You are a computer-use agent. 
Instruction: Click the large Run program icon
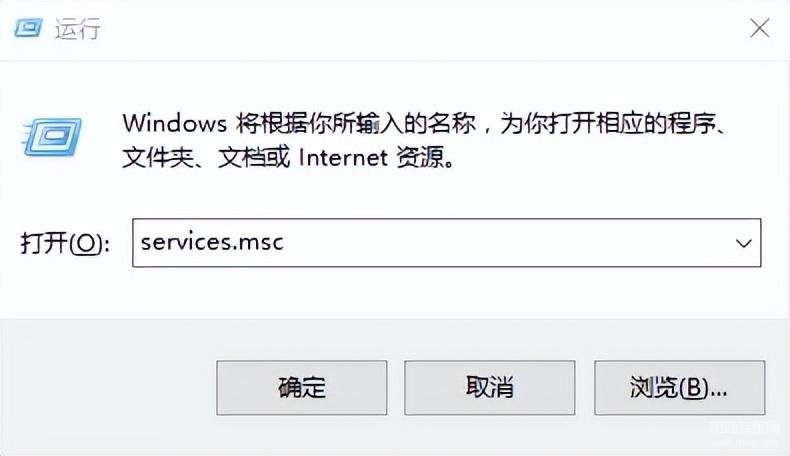click(52, 137)
